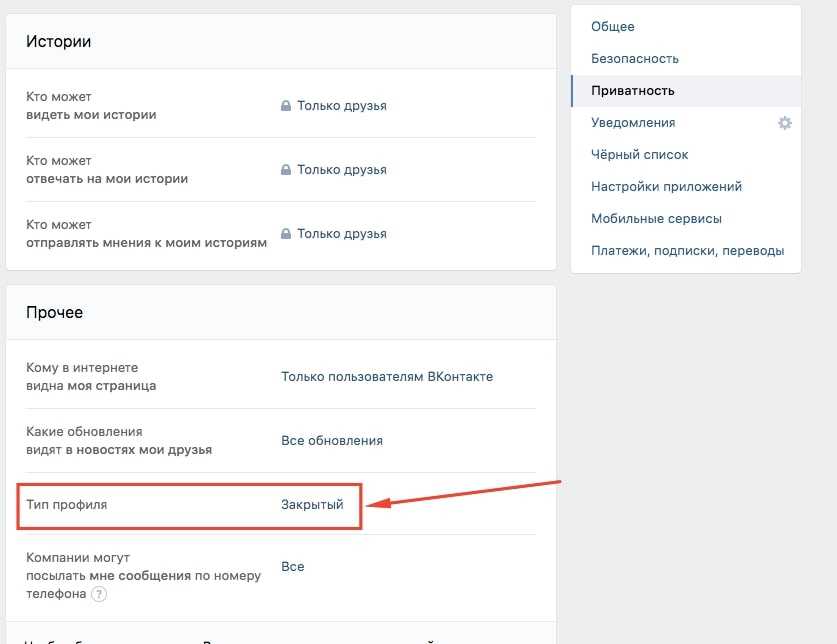This screenshot has height=644, width=837.
Task: Open dropdown Только друзья for отвечать на истории
Action: (342, 170)
